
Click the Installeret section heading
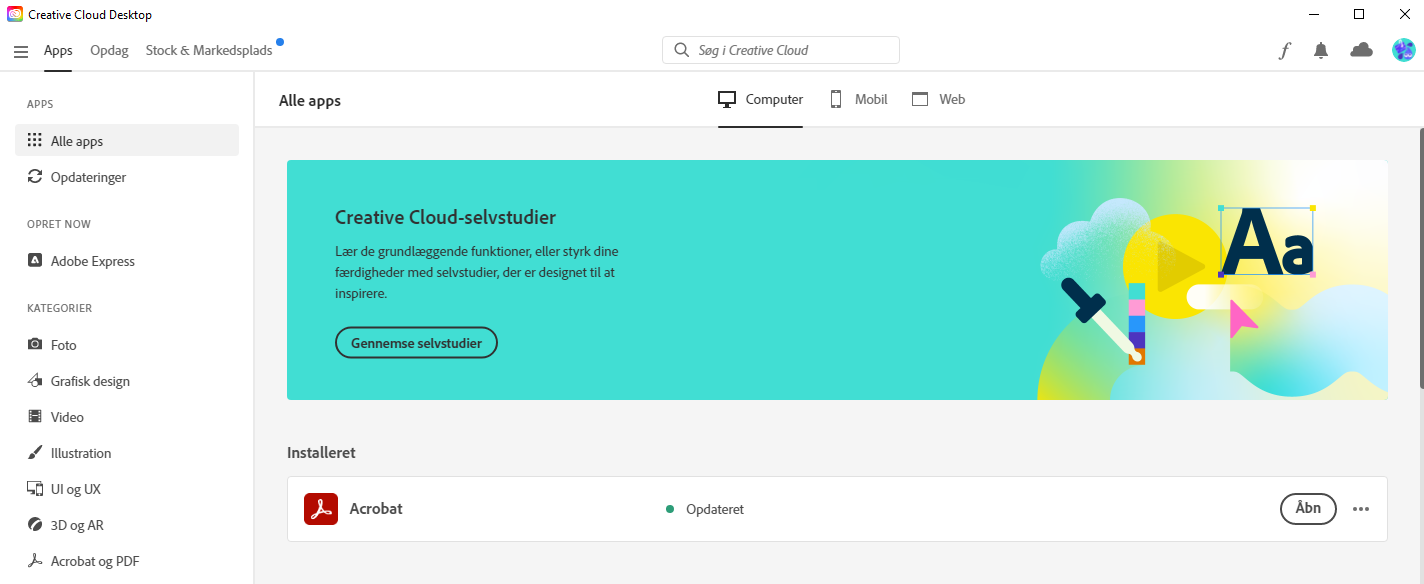coord(321,453)
